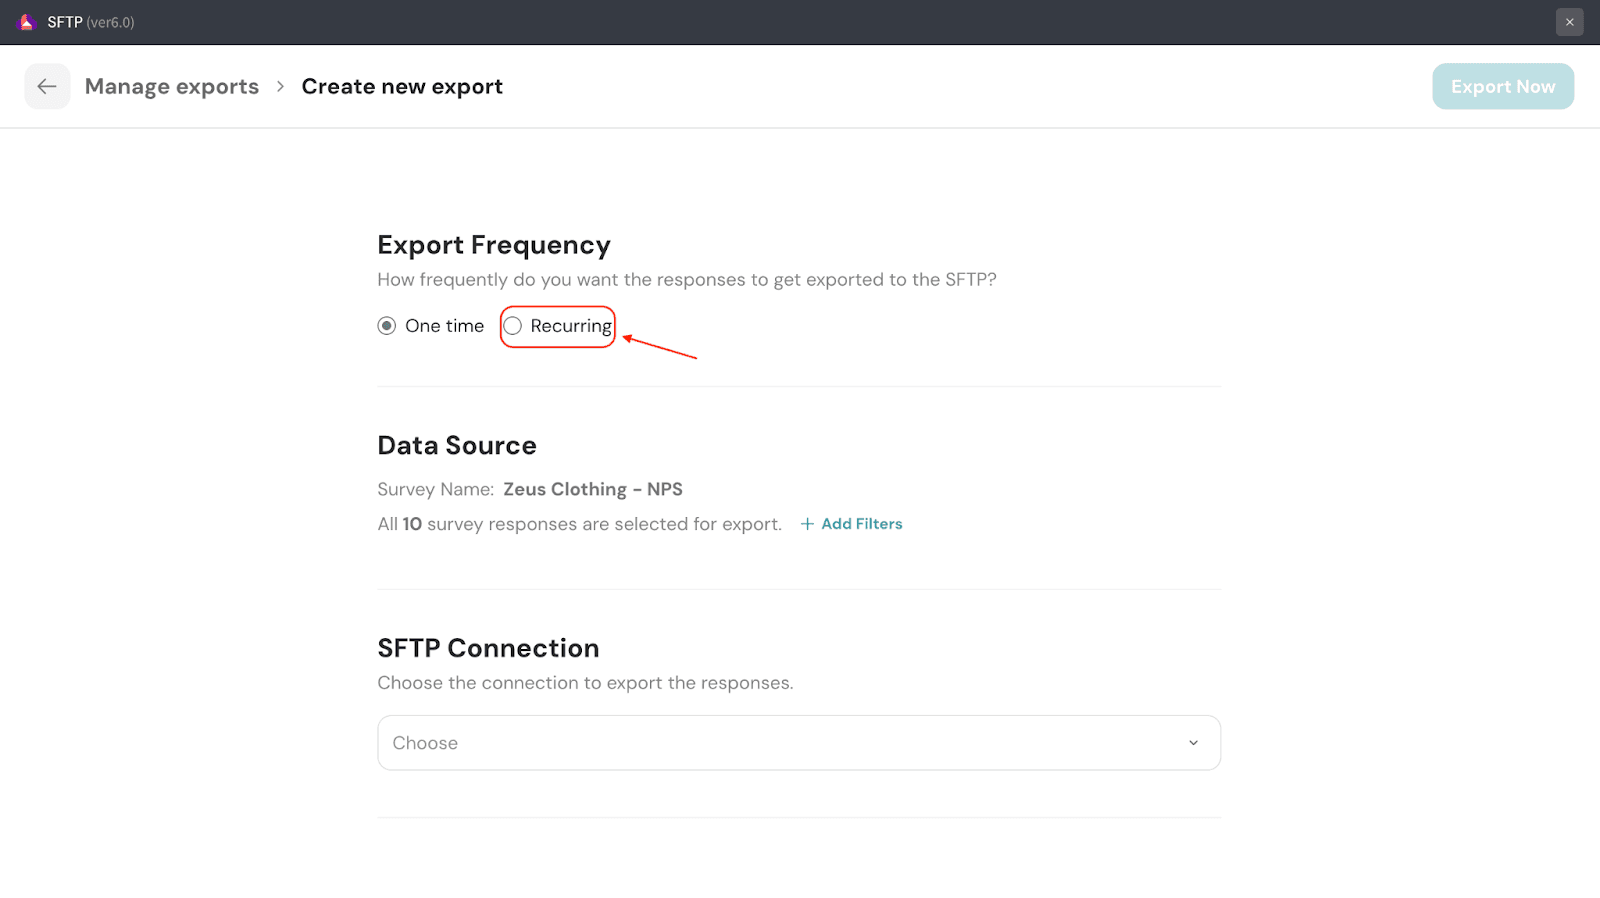Click Create new export breadcrumb
Screen dimensions: 1600x898
coord(402,87)
